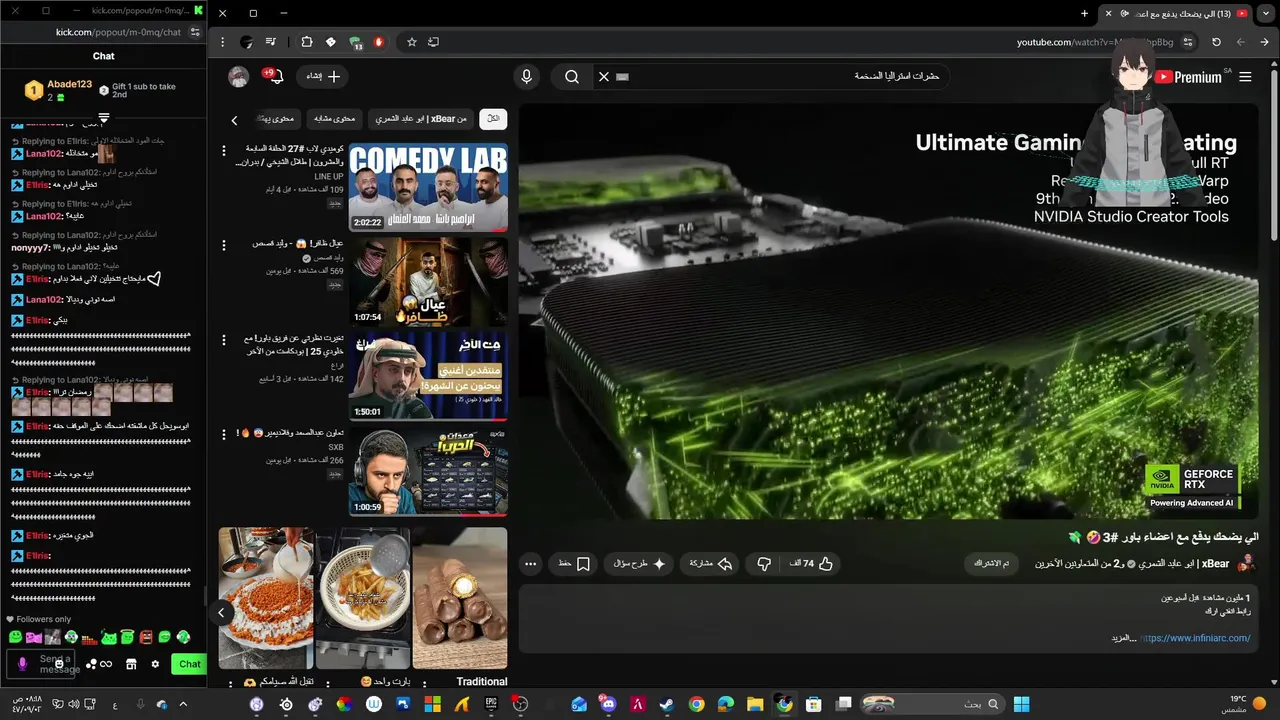Open Abade123 top gifter entry

tap(58, 91)
